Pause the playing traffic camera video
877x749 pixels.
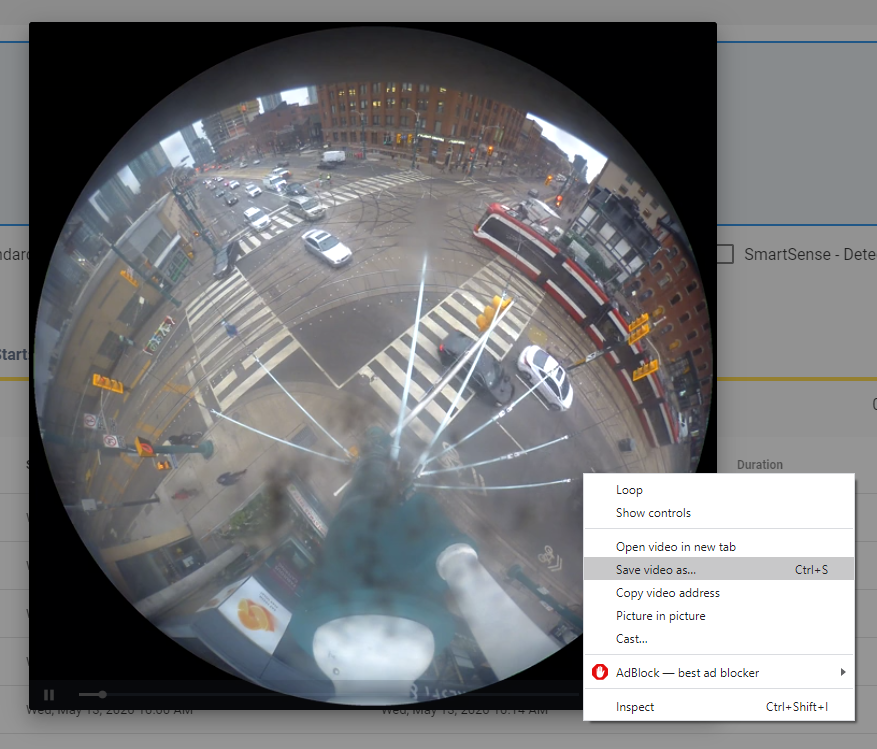(x=48, y=694)
